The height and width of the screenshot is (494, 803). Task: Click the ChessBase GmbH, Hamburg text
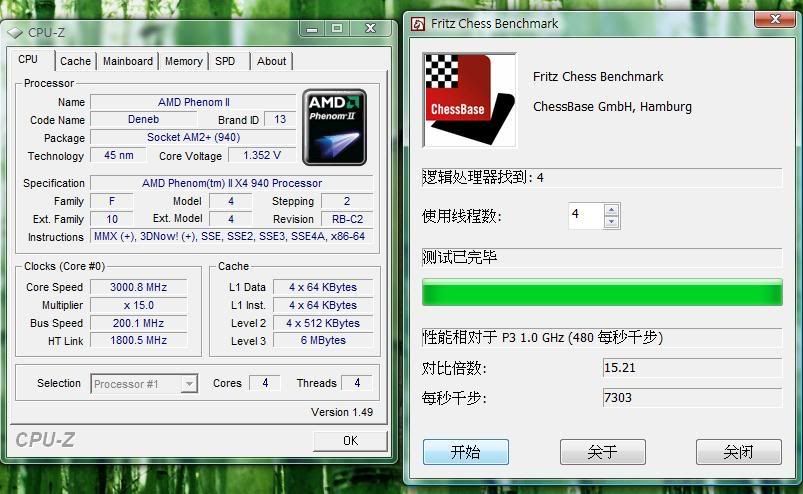pyautogui.click(x=612, y=106)
